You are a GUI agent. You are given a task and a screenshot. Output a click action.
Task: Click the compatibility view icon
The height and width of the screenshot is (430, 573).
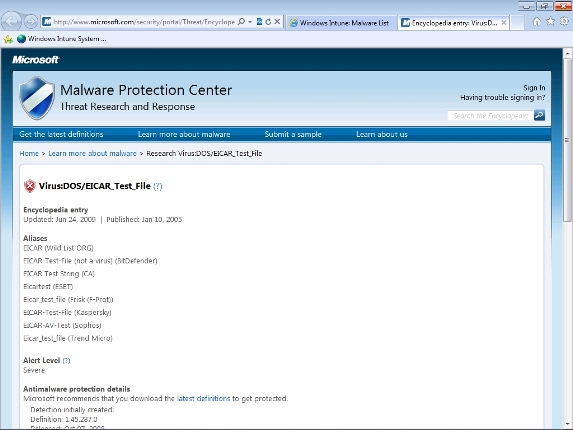click(x=259, y=22)
